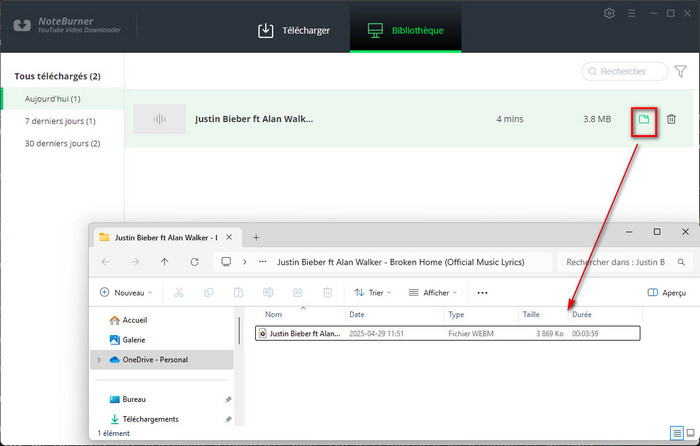
Task: Delete the Justin Bieber track with trash icon
Action: (671, 119)
